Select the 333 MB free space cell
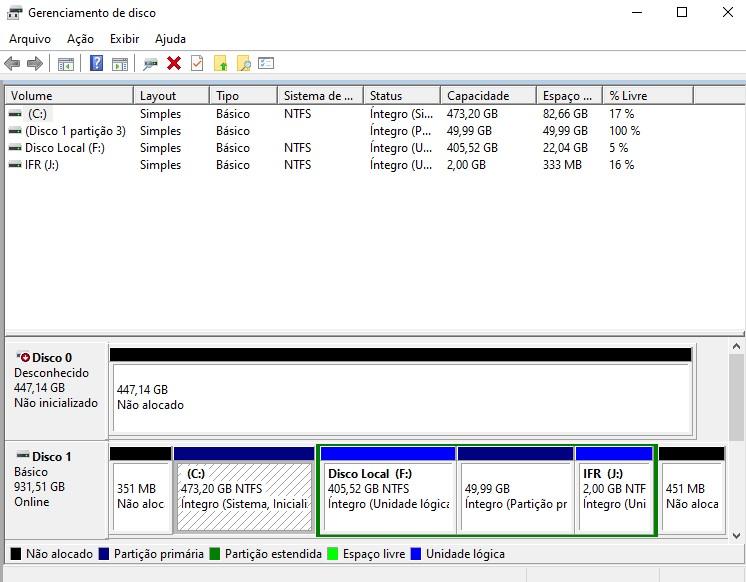This screenshot has width=746, height=582. [x=562, y=165]
